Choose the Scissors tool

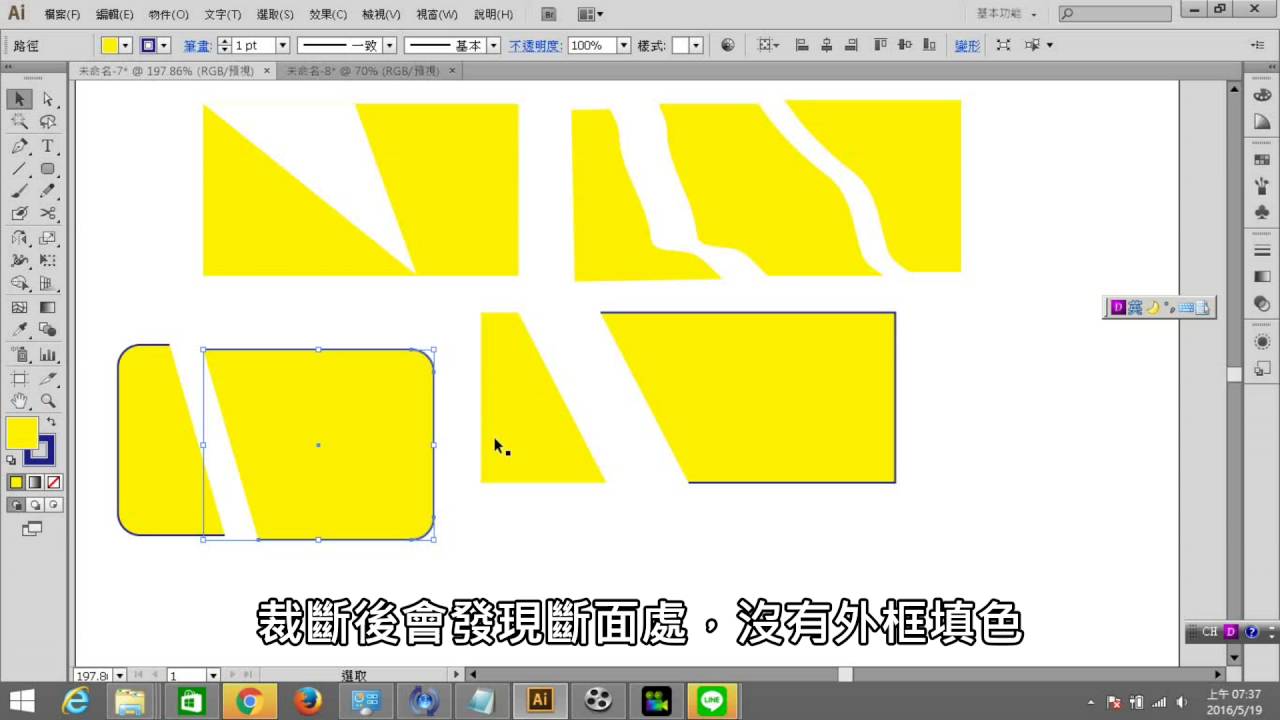(47, 214)
